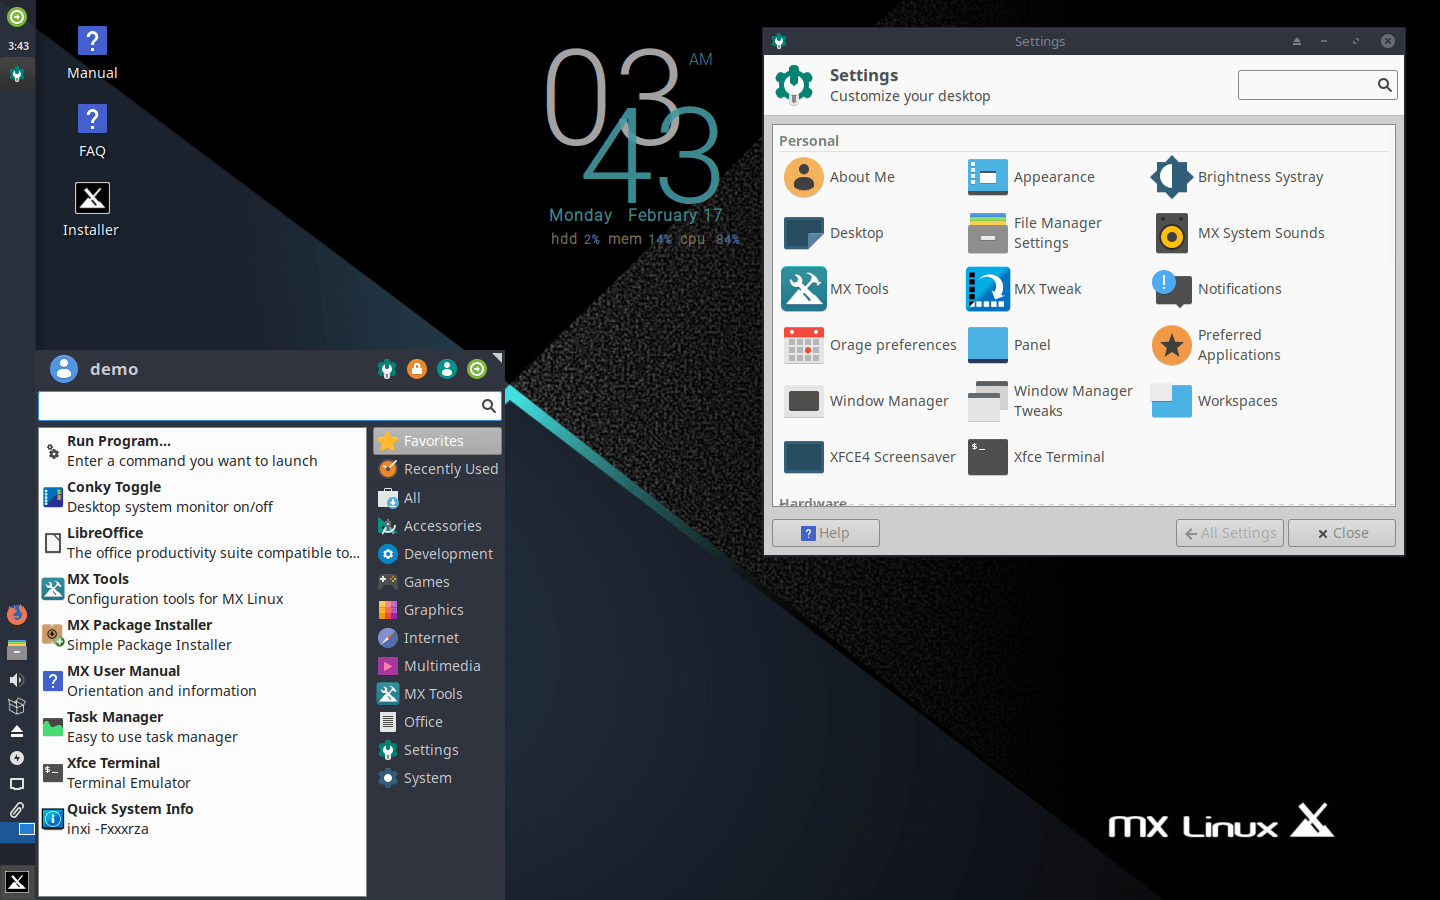The image size is (1440, 900).
Task: Click the Settings window search field
Action: coord(1317,85)
